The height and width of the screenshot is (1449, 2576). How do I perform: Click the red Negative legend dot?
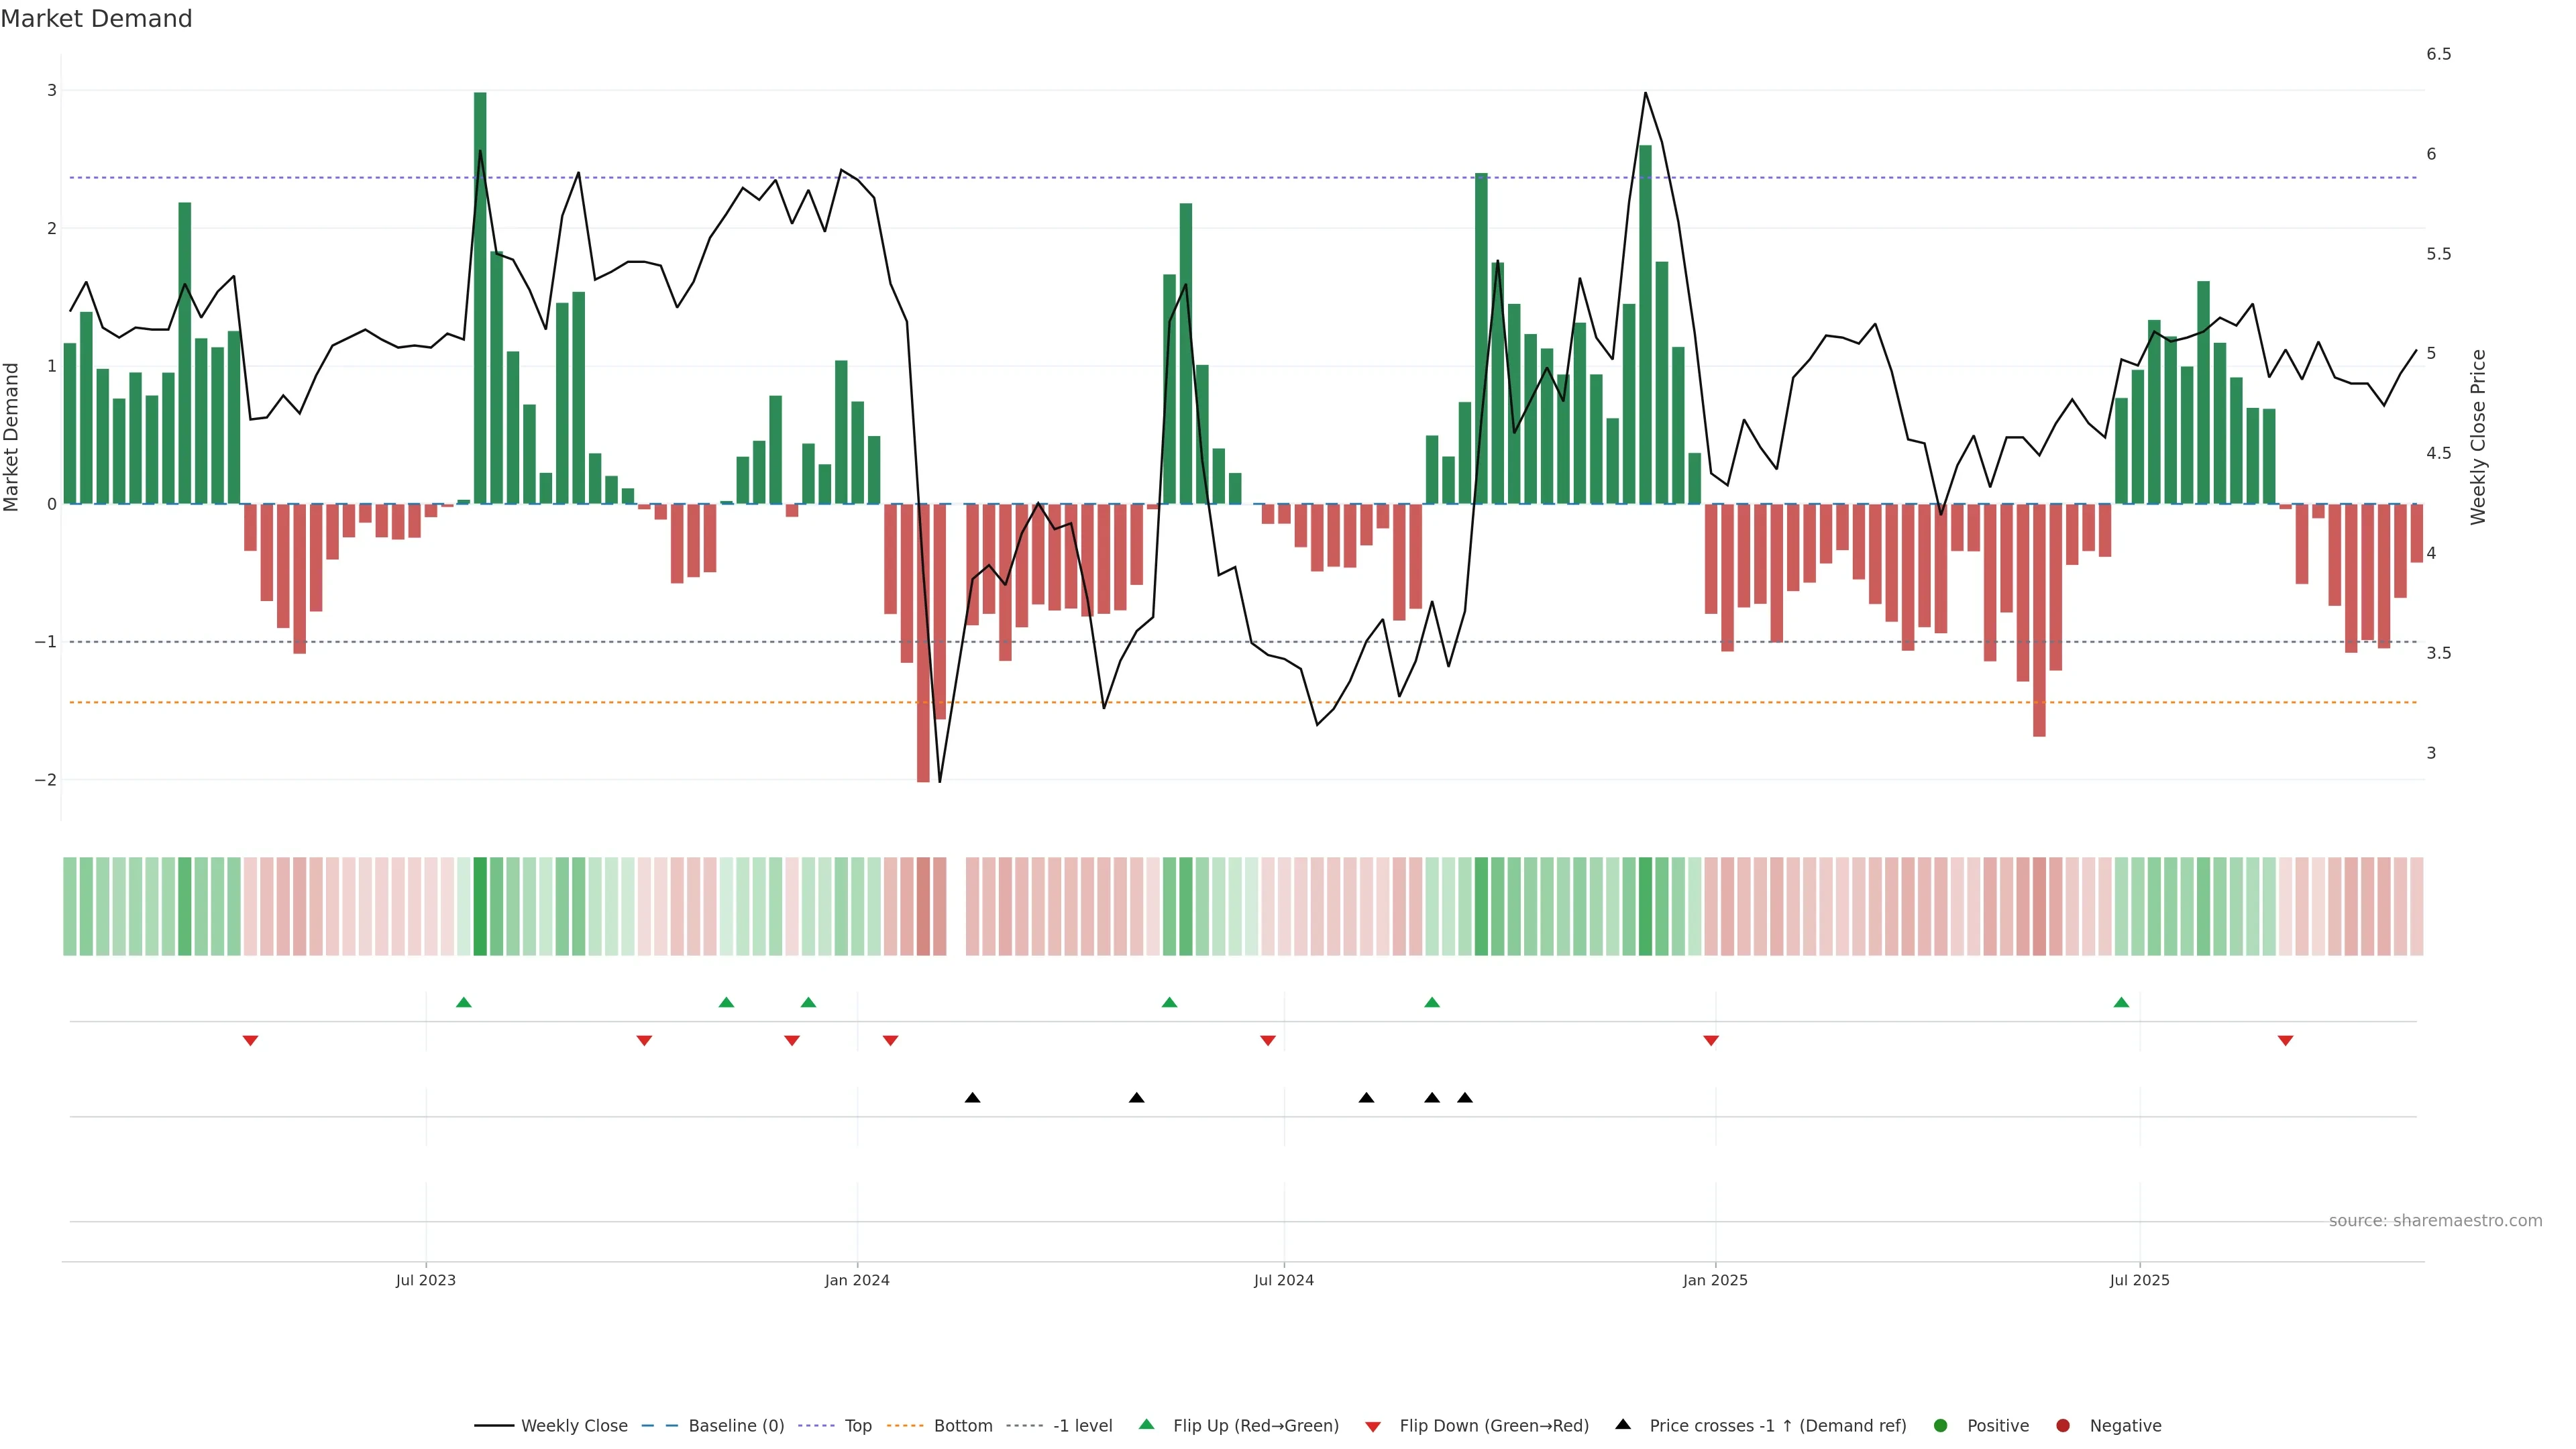click(x=2063, y=1425)
